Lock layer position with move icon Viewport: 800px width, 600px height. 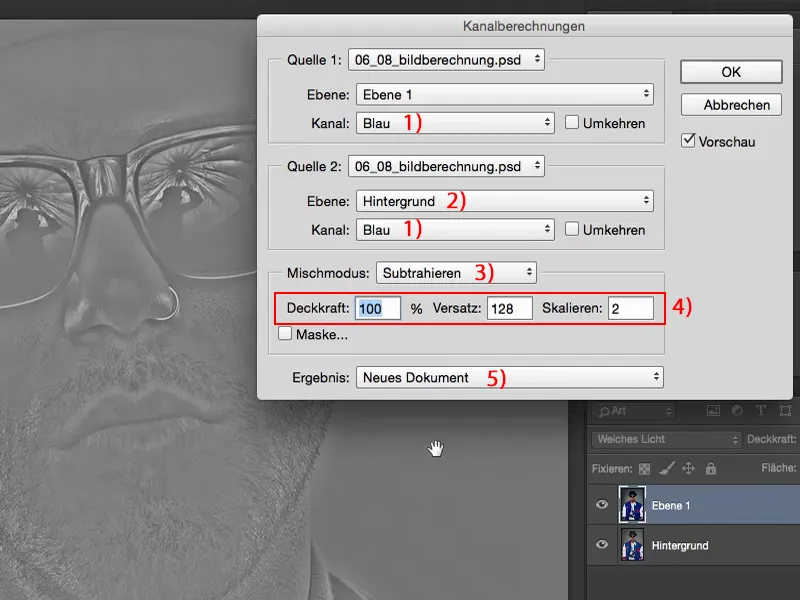click(688, 468)
